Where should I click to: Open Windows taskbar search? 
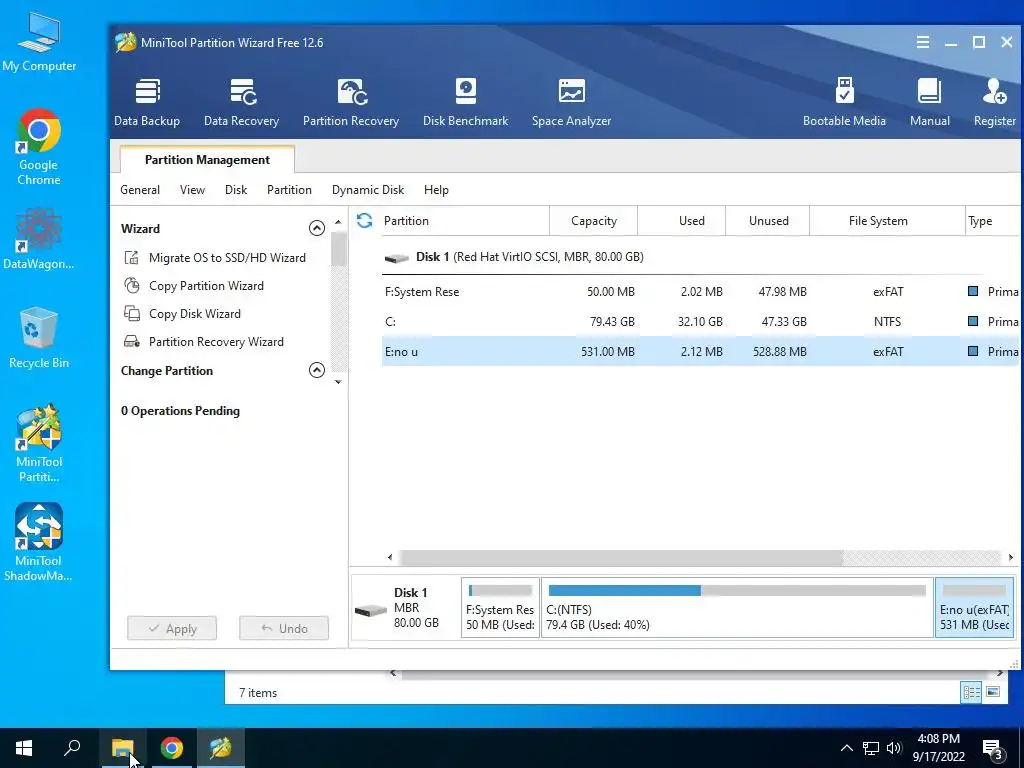[72, 748]
